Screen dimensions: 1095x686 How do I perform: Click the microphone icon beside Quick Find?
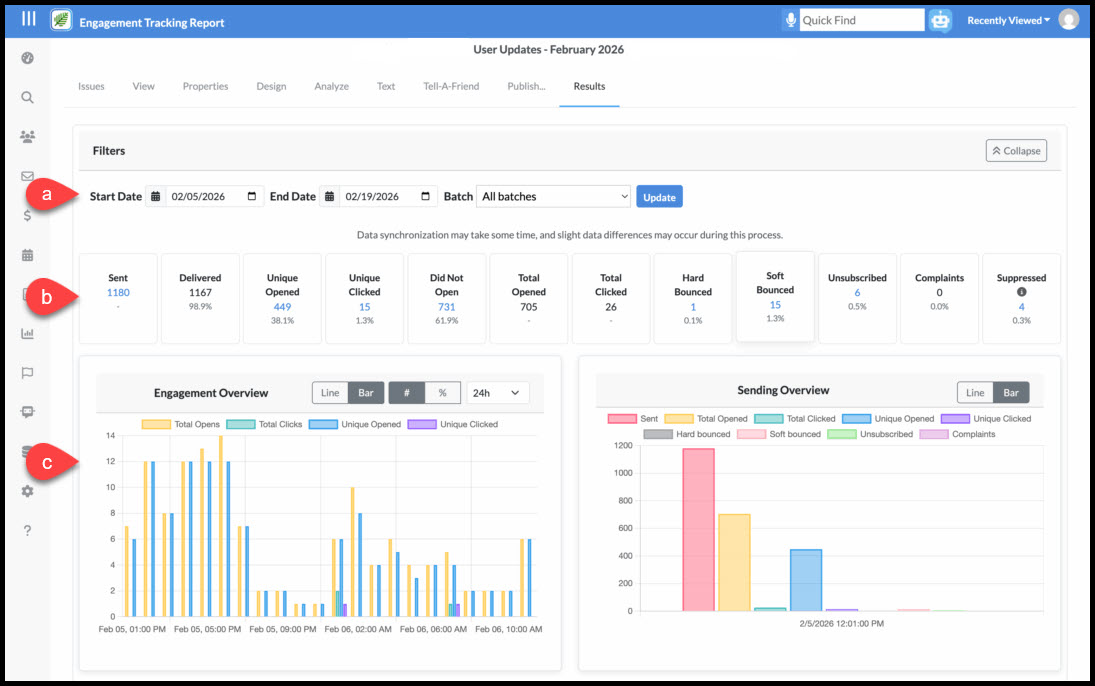pyautogui.click(x=791, y=20)
